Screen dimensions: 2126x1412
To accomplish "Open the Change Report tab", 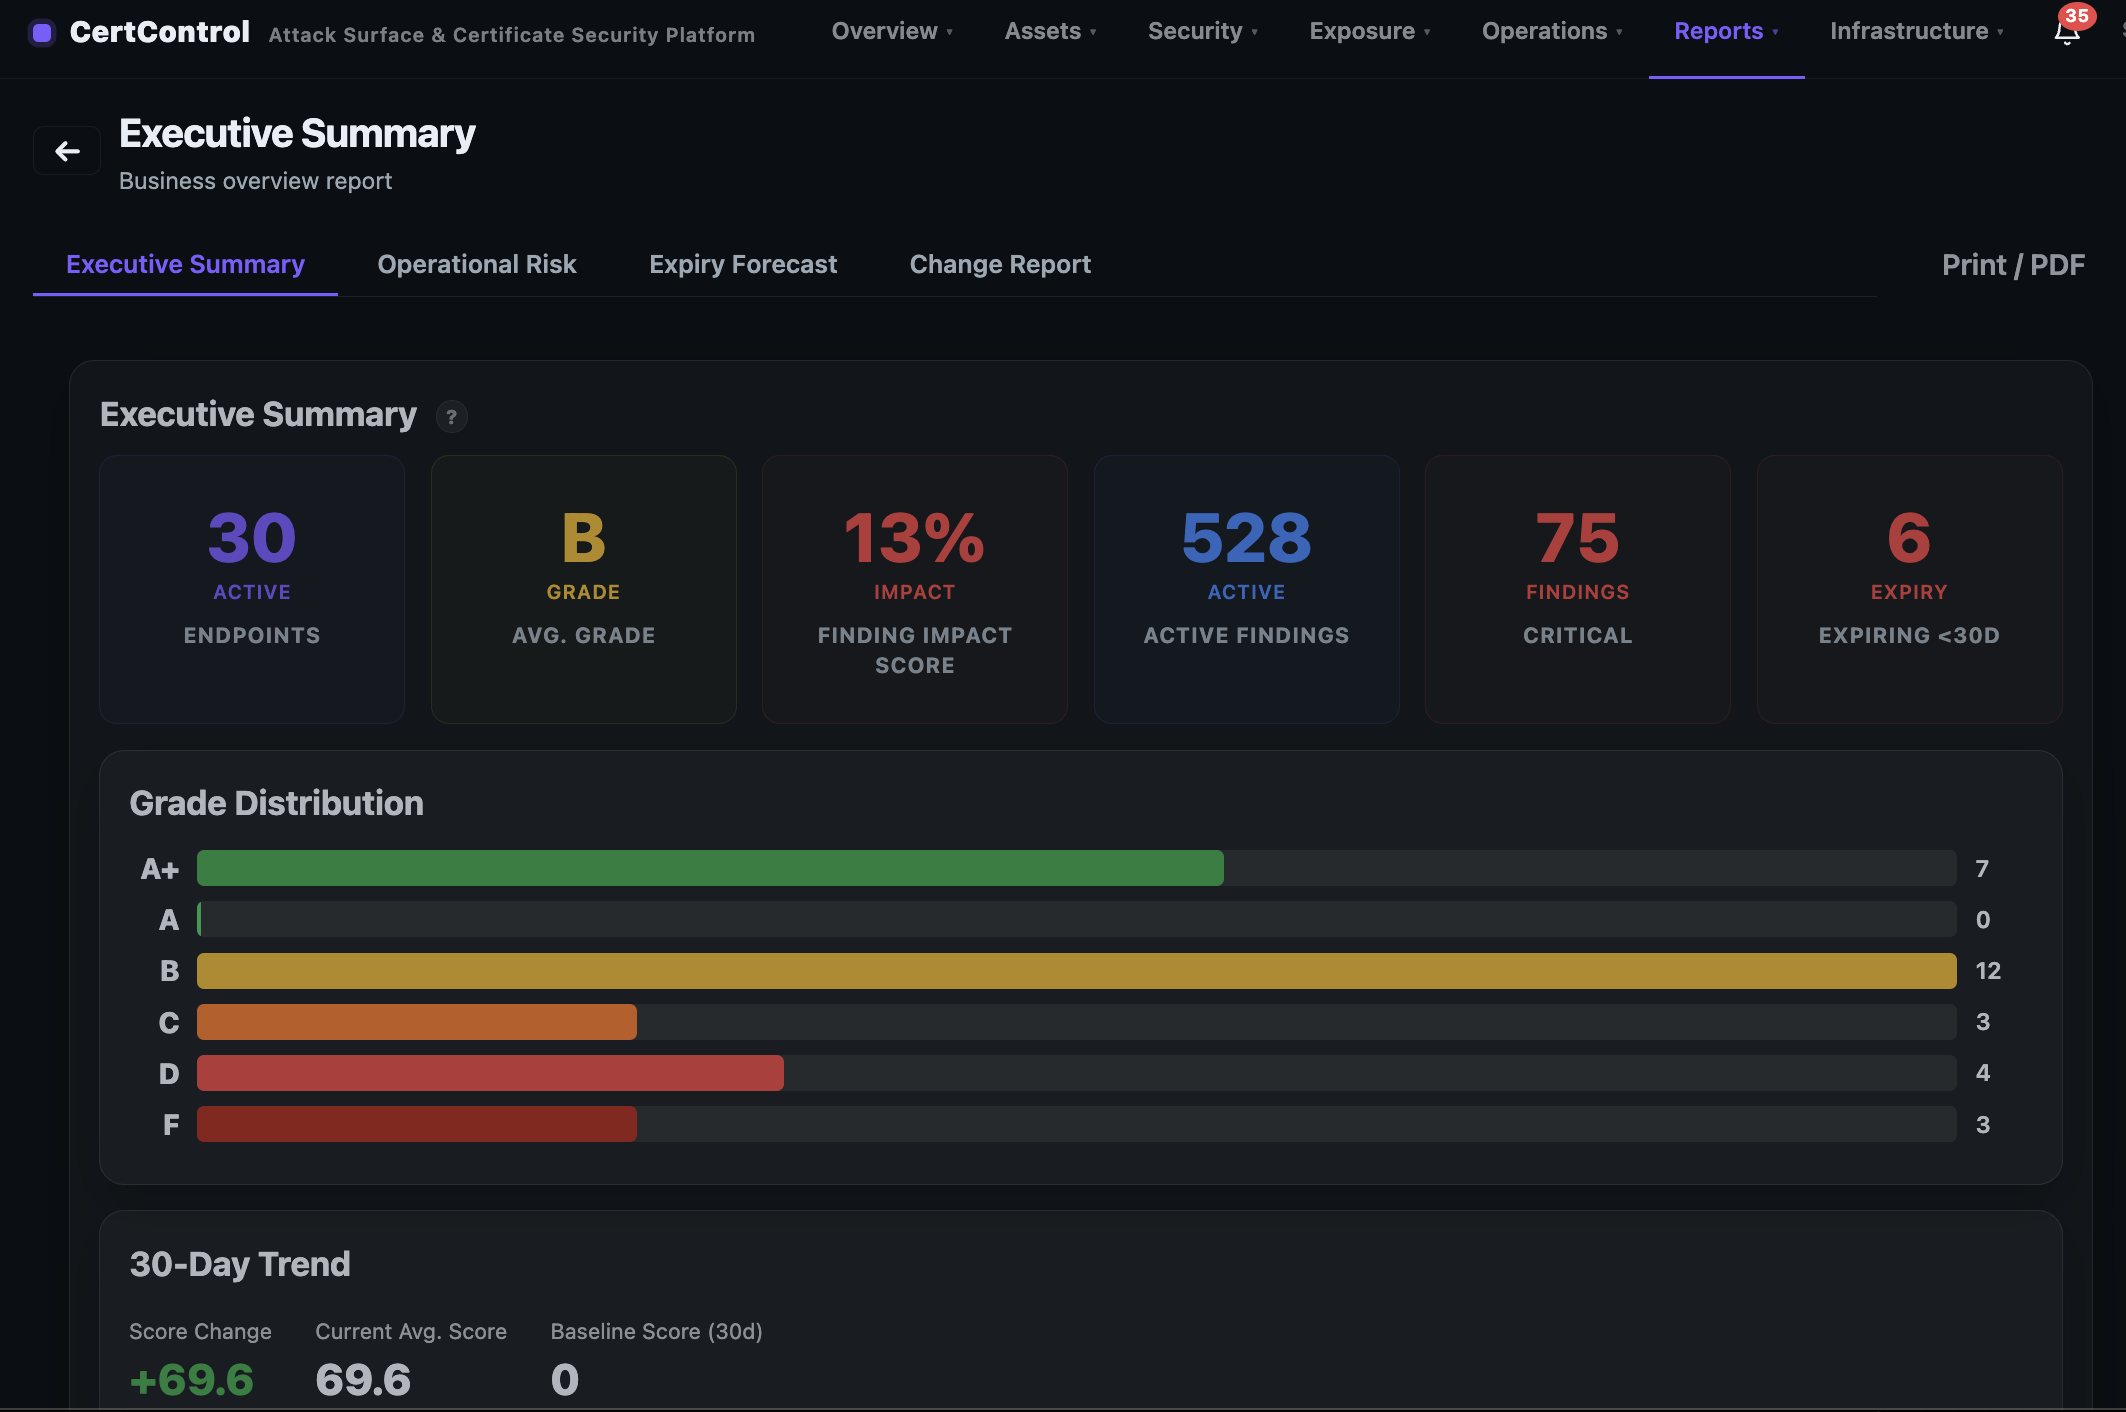I will 1000,264.
